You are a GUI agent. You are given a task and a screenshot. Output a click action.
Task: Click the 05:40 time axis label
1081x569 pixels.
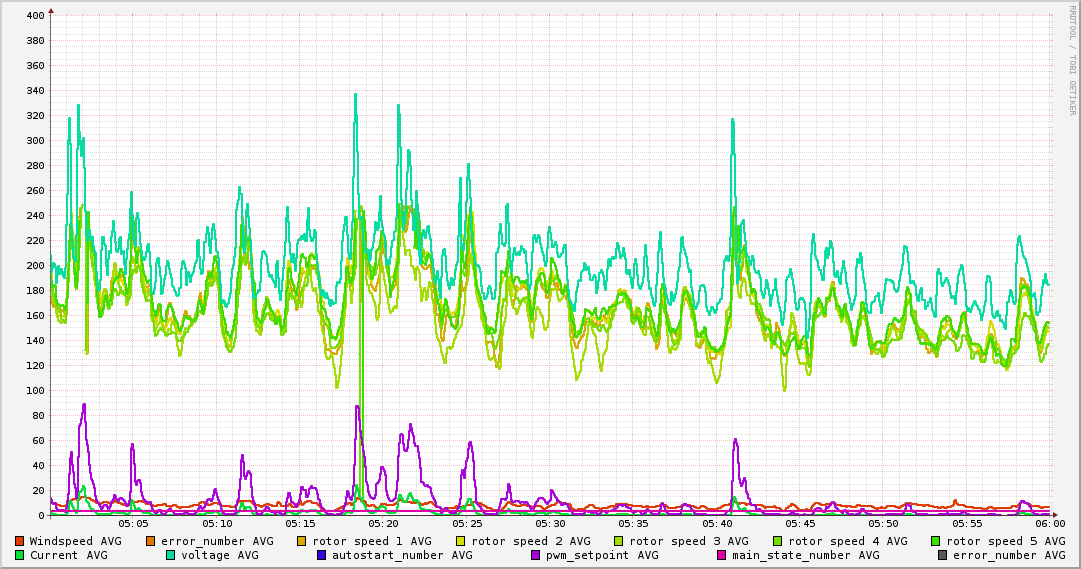(x=717, y=524)
